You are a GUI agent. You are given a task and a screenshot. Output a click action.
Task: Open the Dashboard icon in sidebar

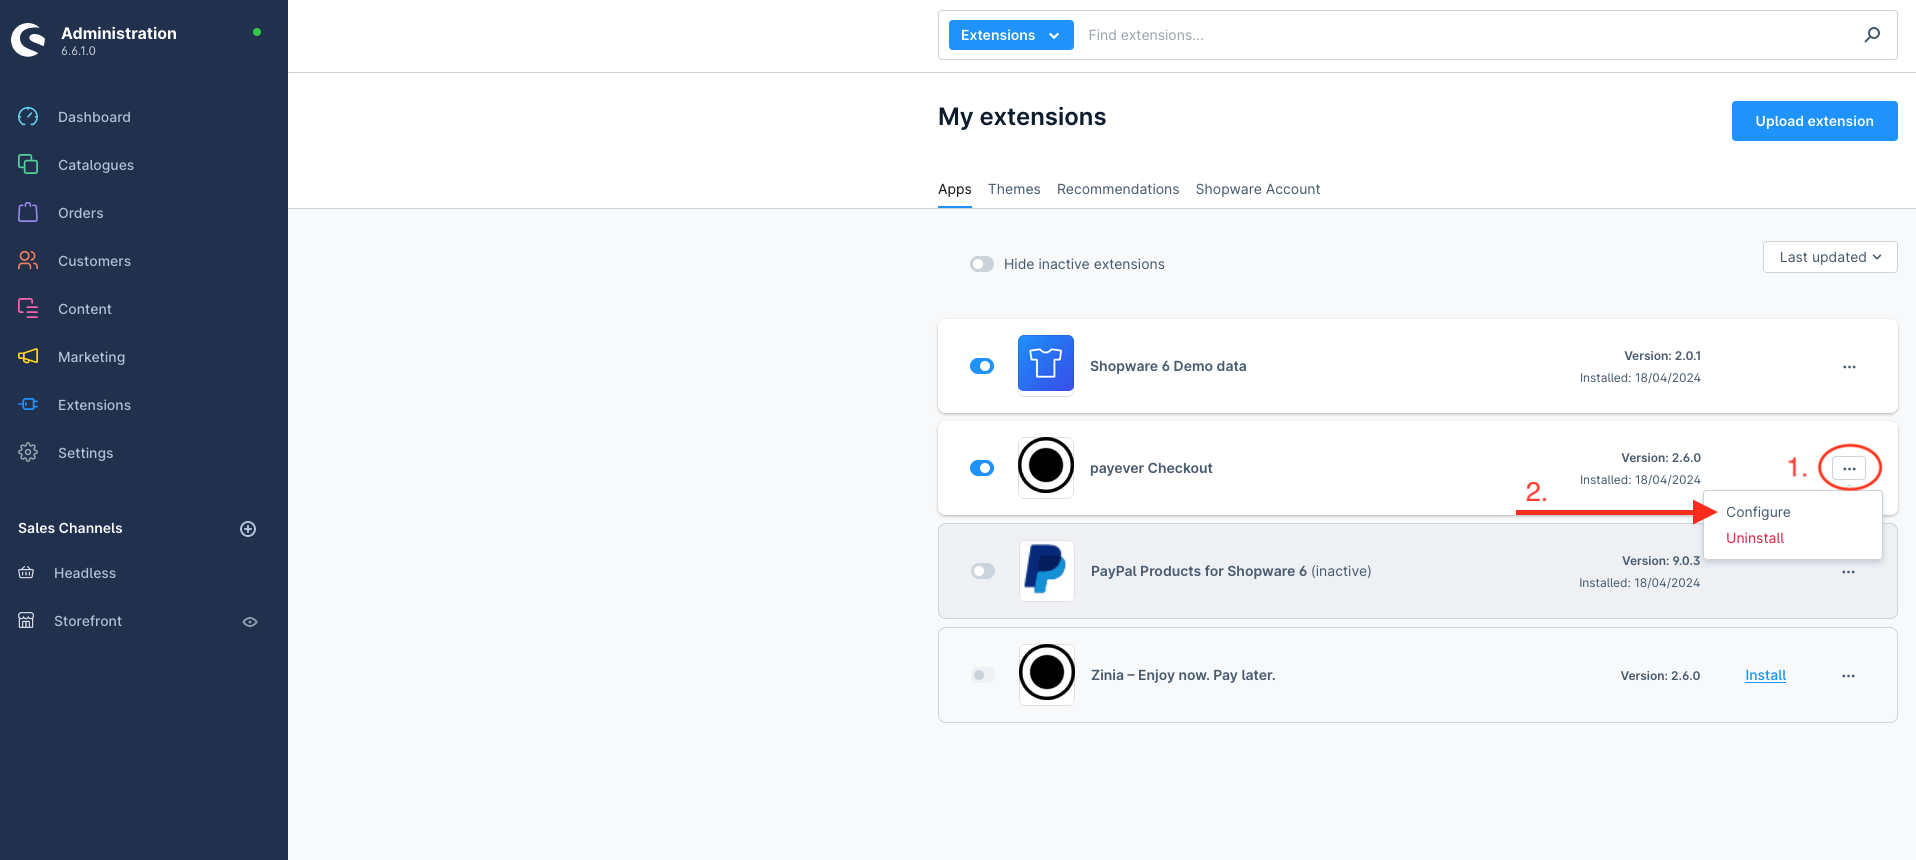click(x=28, y=117)
